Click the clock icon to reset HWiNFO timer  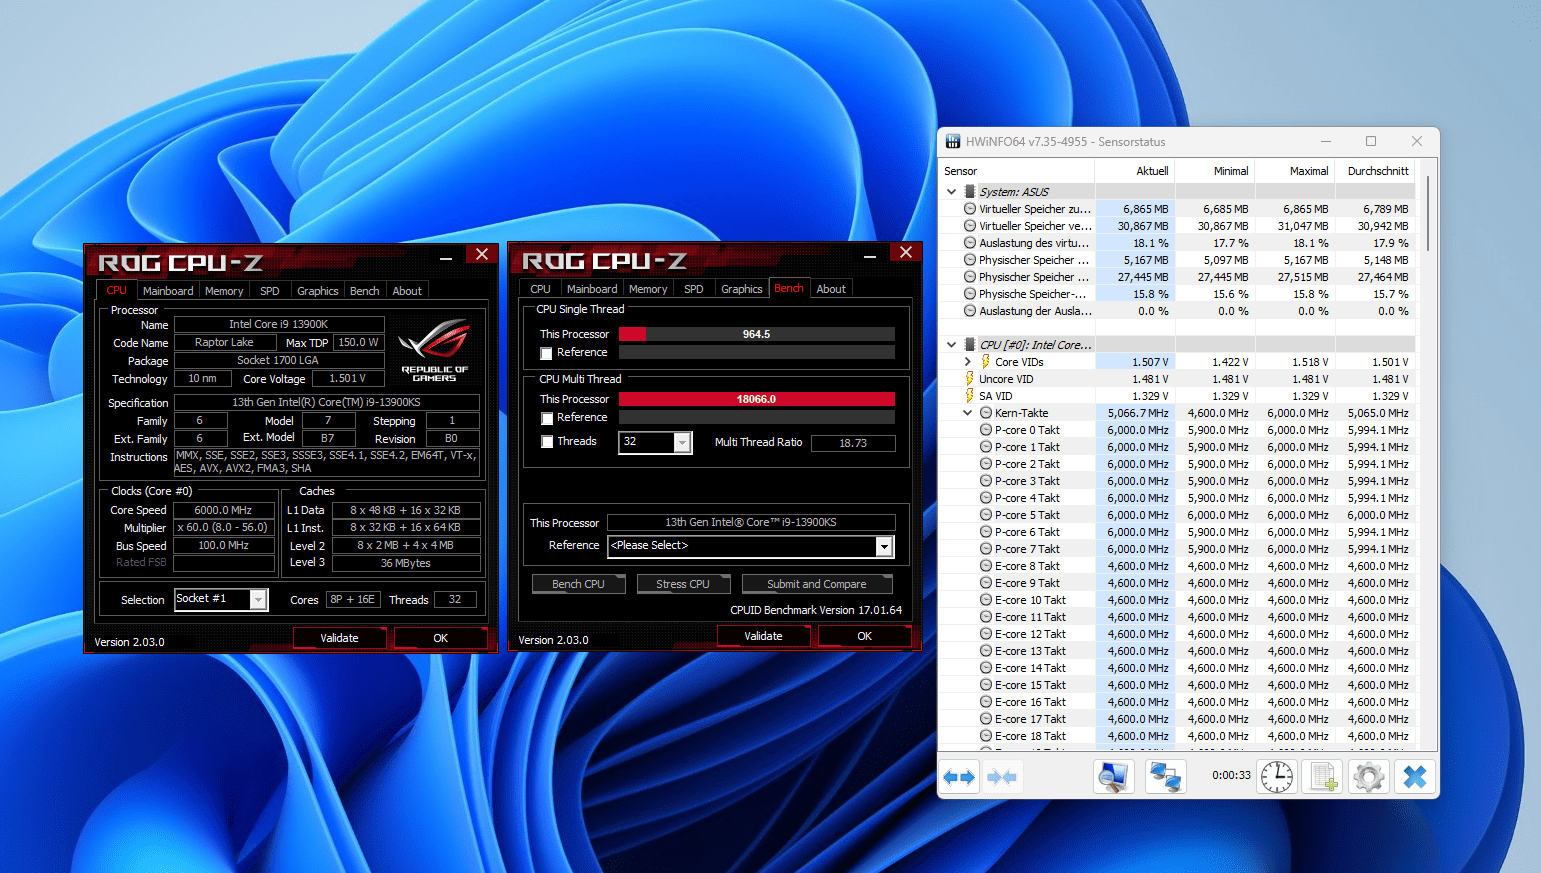click(x=1277, y=777)
